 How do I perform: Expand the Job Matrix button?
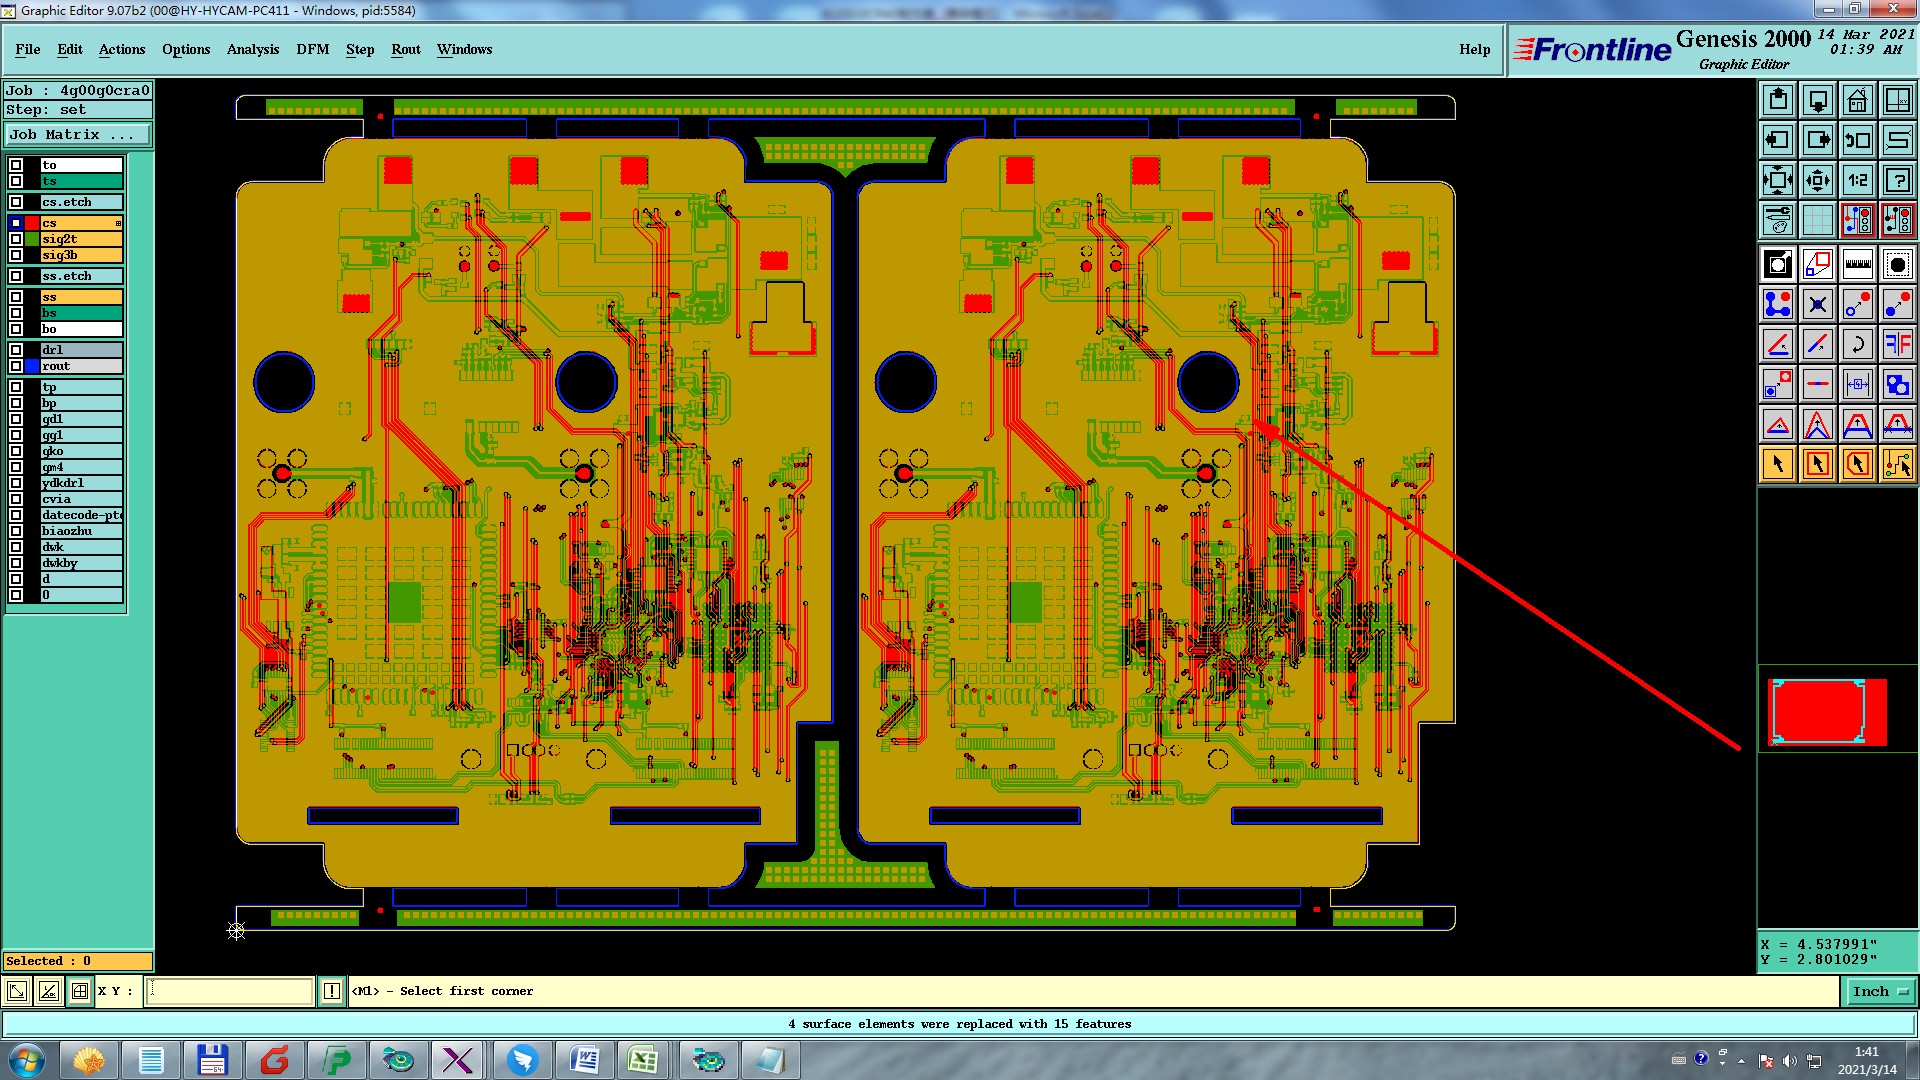[78, 134]
